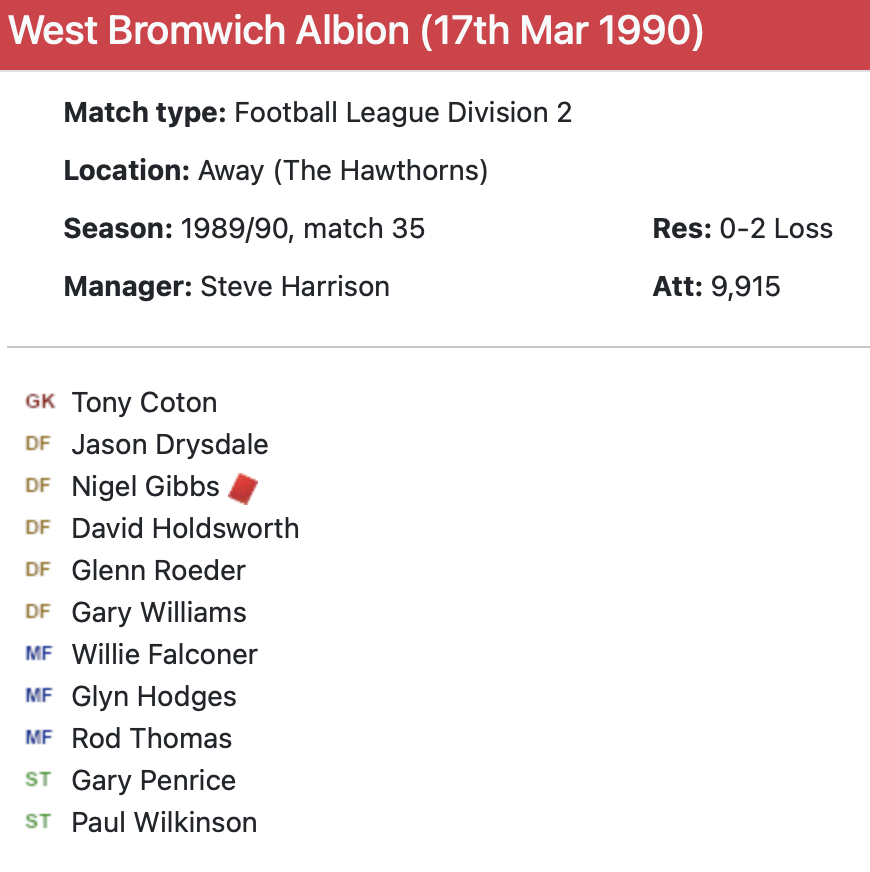
Task: Open Nigel Gibbs player name
Action: pos(145,487)
